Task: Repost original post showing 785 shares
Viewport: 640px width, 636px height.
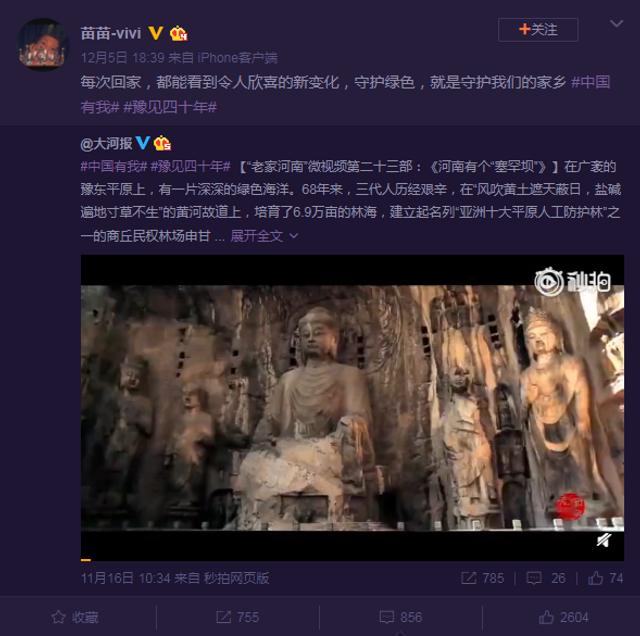Action: (482, 578)
